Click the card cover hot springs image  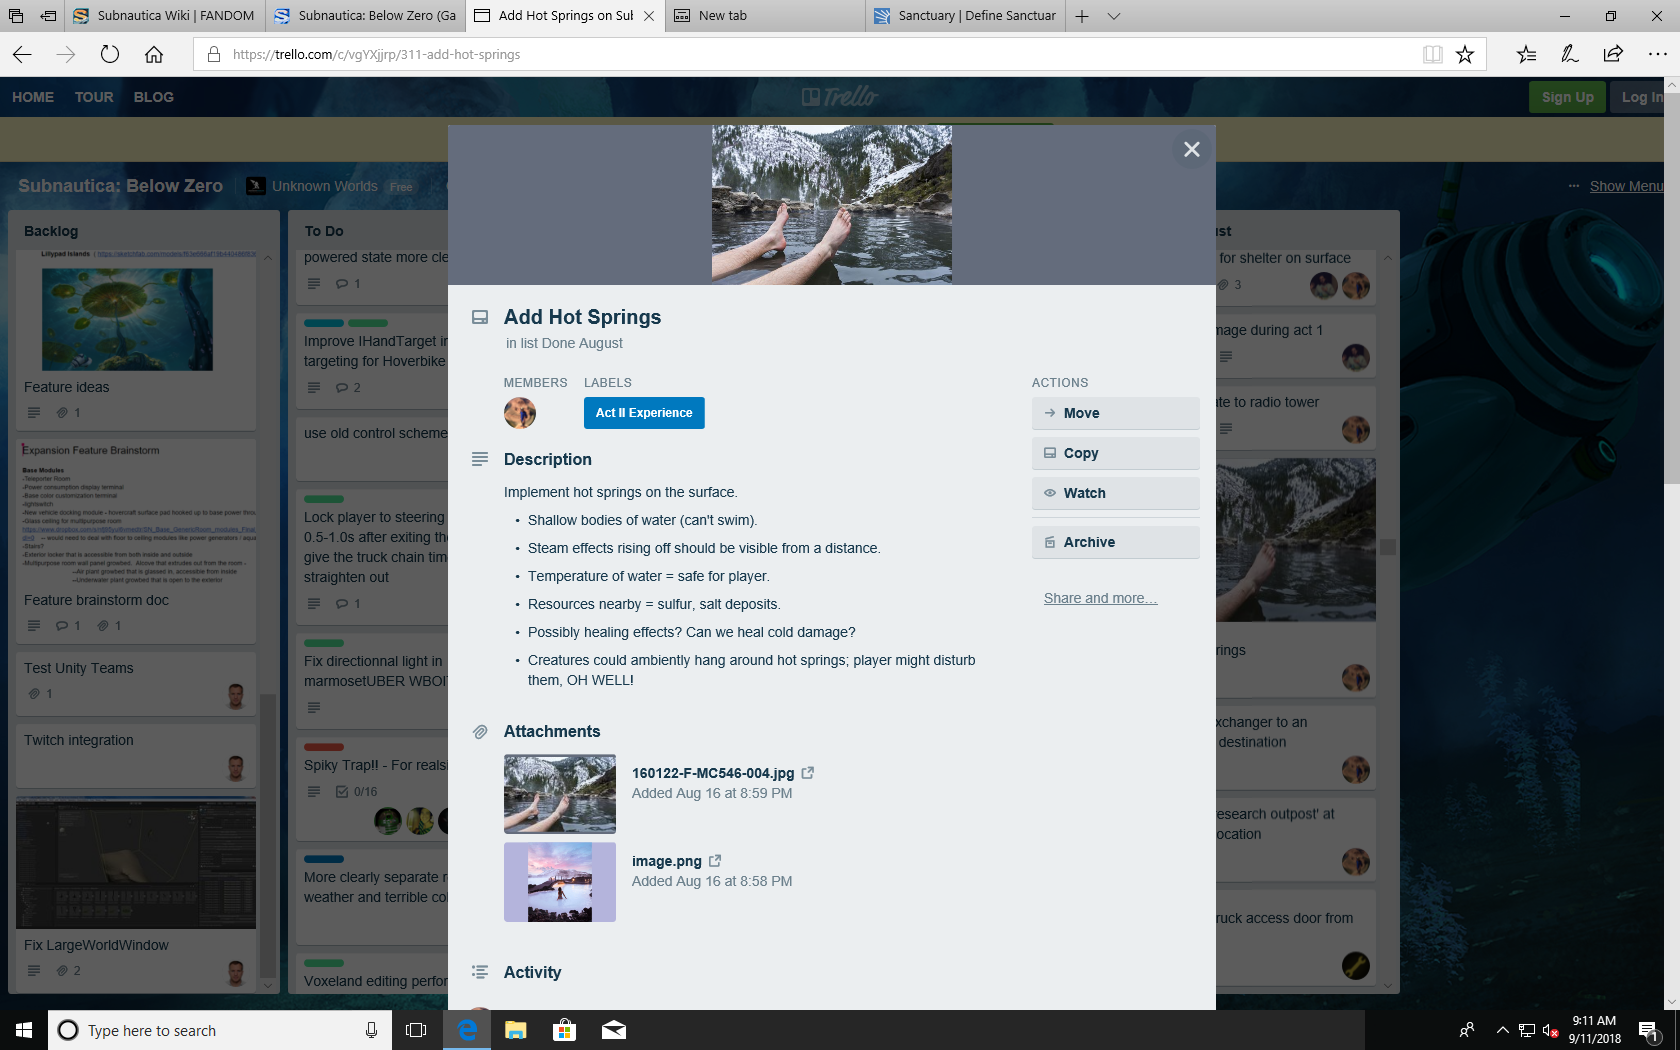pos(832,205)
